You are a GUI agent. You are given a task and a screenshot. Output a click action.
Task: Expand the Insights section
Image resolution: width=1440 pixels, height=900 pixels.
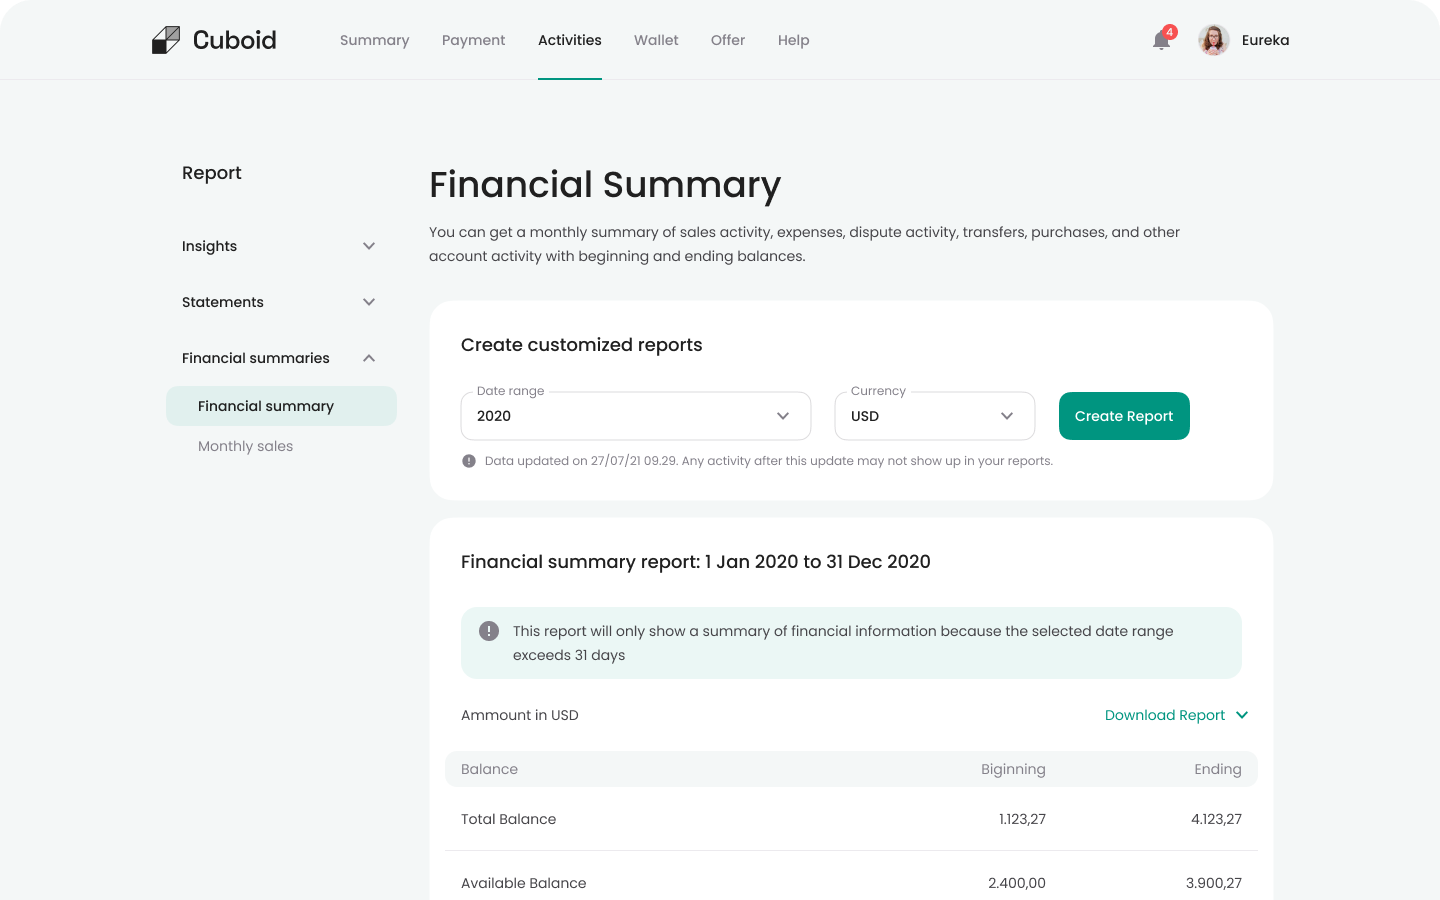pos(368,246)
